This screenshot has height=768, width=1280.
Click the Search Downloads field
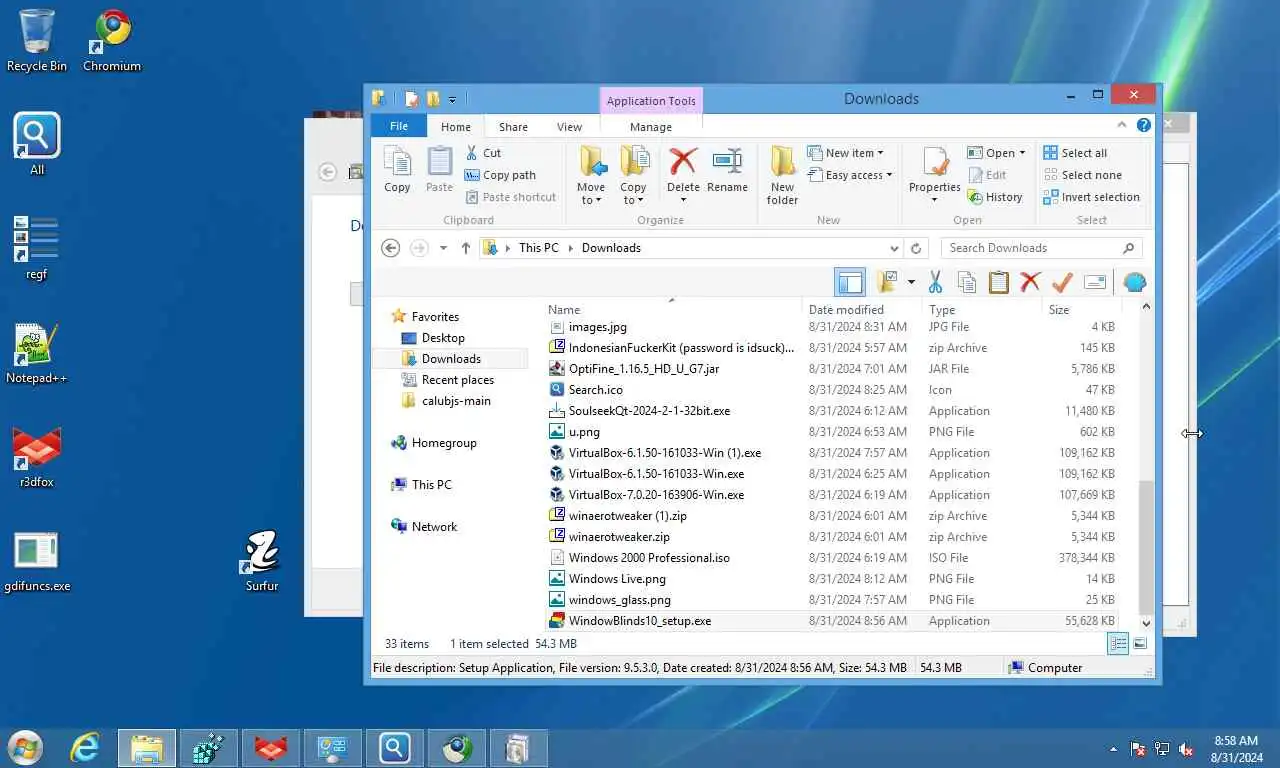point(1041,248)
